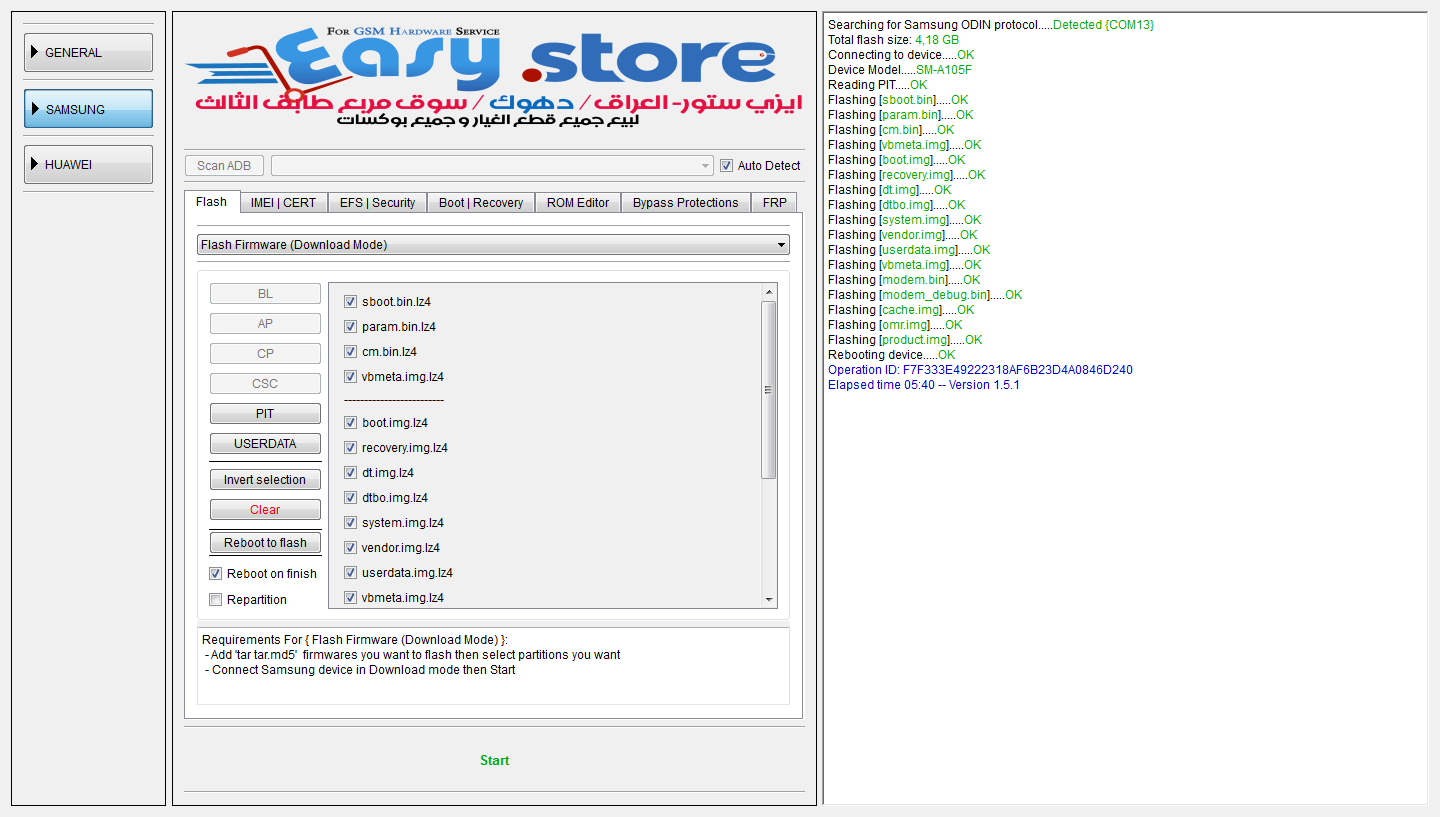Screen dimensions: 1440x817
Task: Uncheck dt.img.lz4 partition
Action: point(350,473)
